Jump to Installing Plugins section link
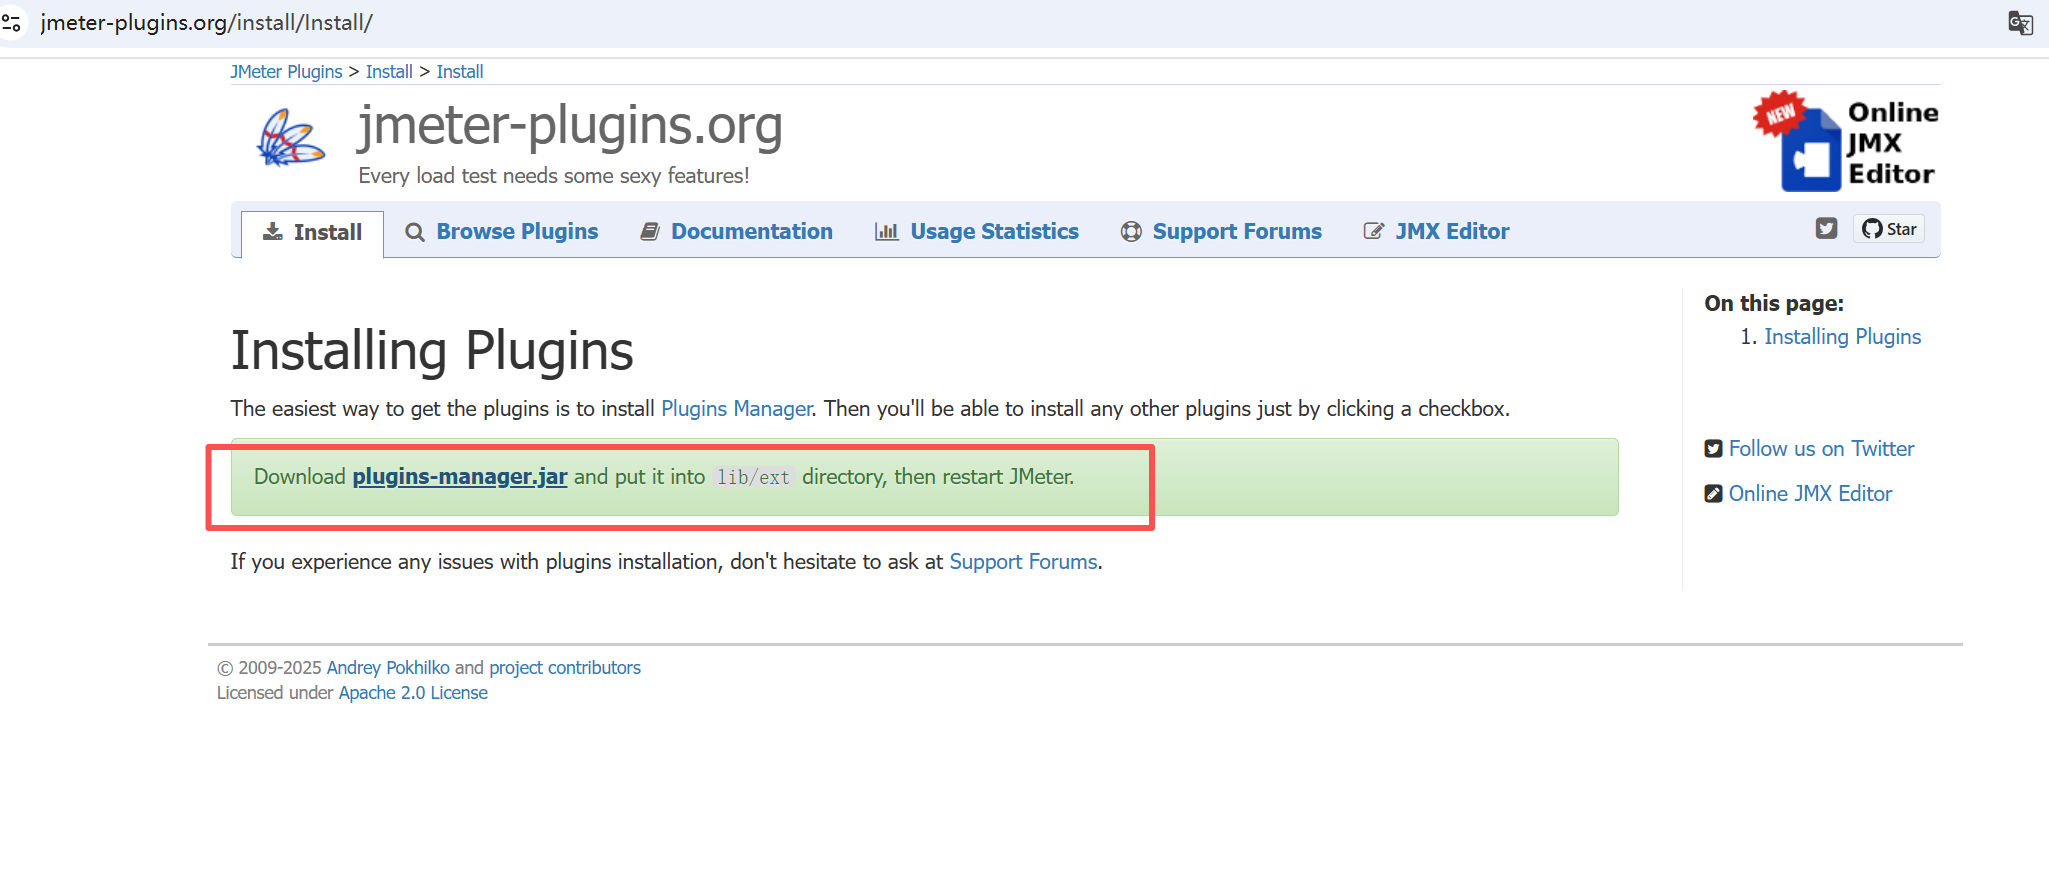Viewport: 2049px width, 879px height. point(1842,337)
